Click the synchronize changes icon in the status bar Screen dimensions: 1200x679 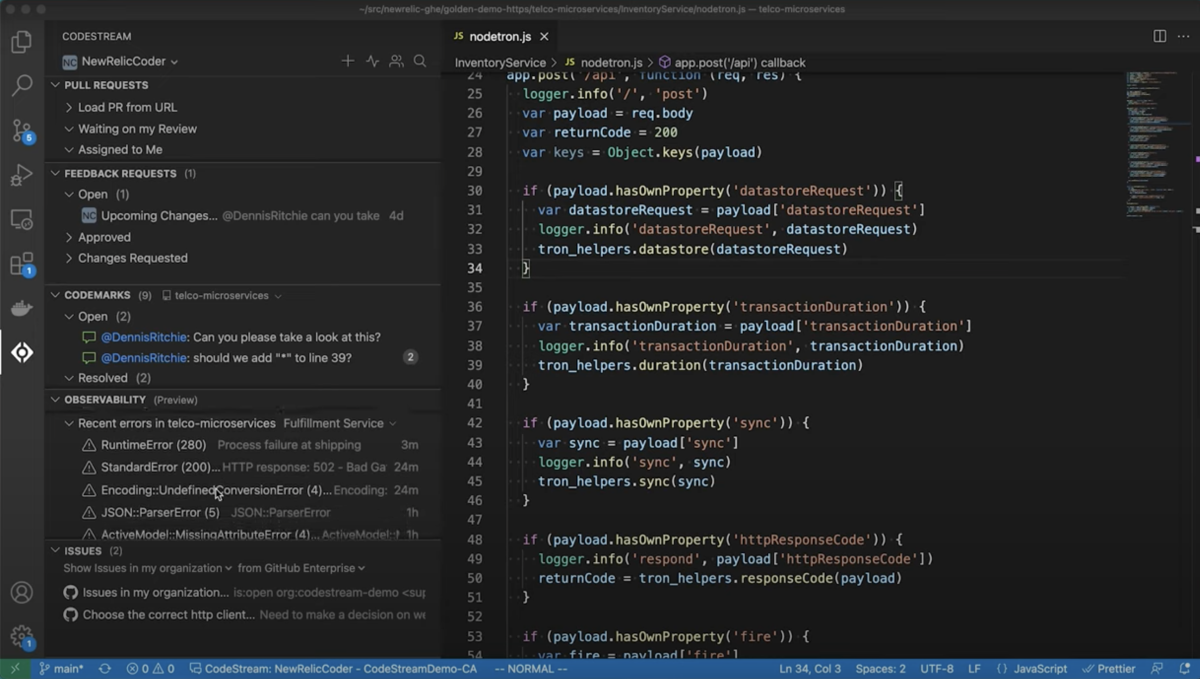tap(104, 668)
